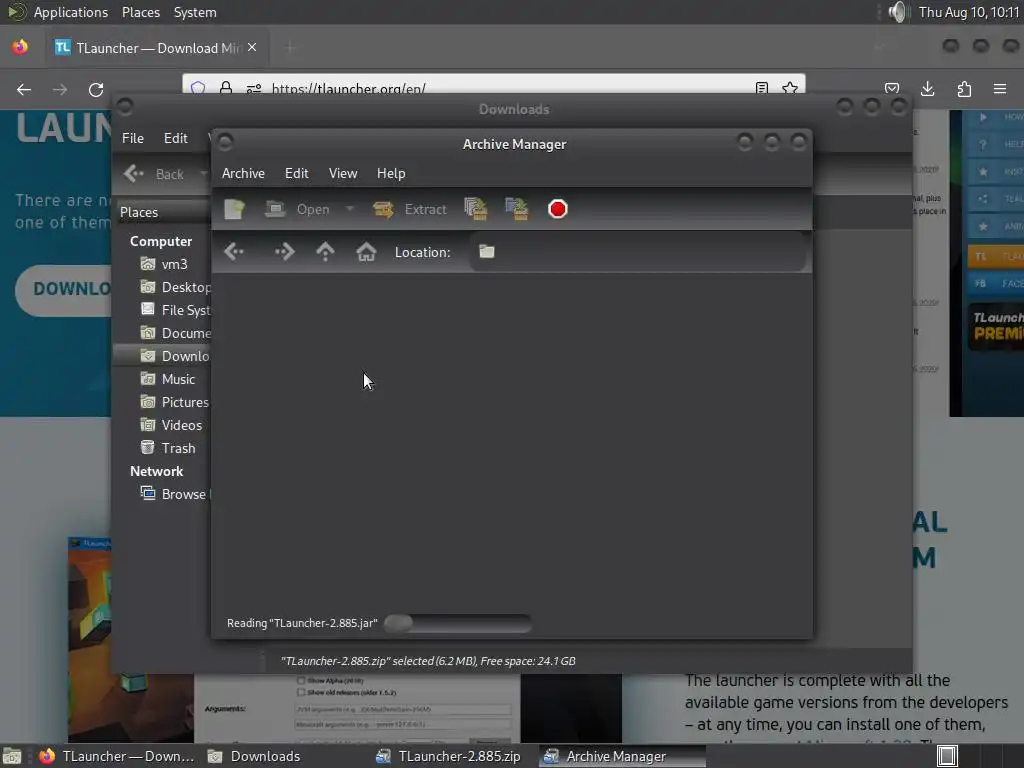Select the TLauncher Firefox tab
1024x768 pixels.
157,48
